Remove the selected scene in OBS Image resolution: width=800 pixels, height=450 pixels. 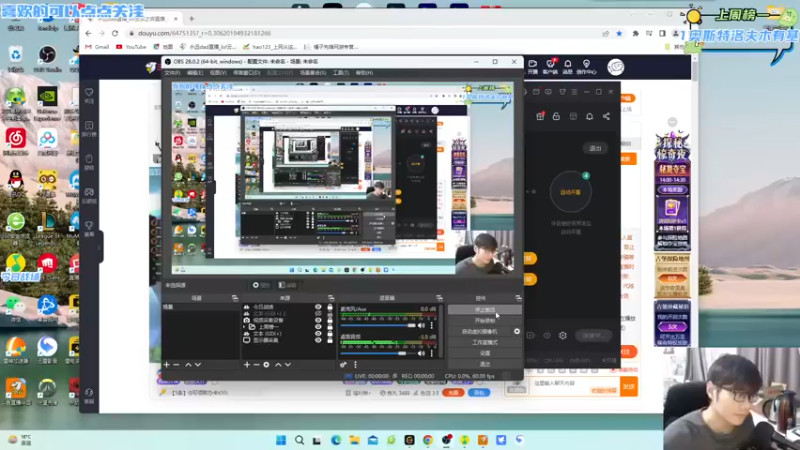pos(177,365)
